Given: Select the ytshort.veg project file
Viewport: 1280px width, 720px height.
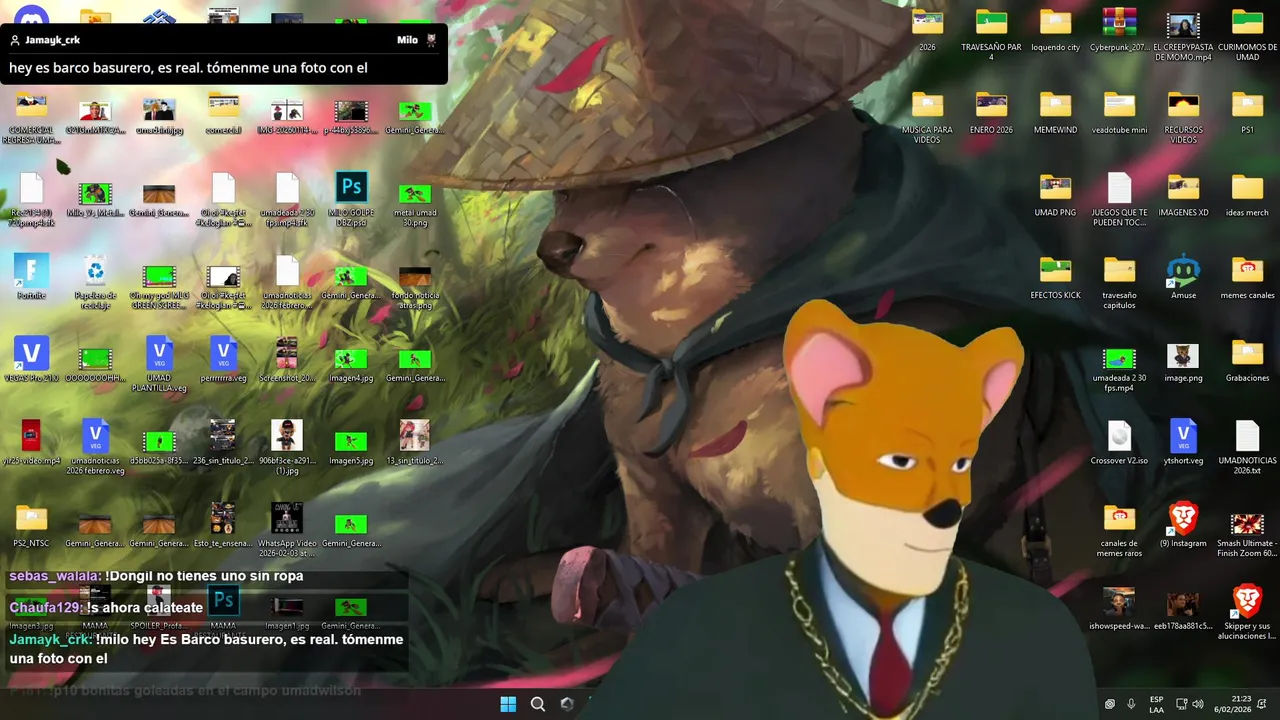Looking at the screenshot, I should click(x=1183, y=443).
